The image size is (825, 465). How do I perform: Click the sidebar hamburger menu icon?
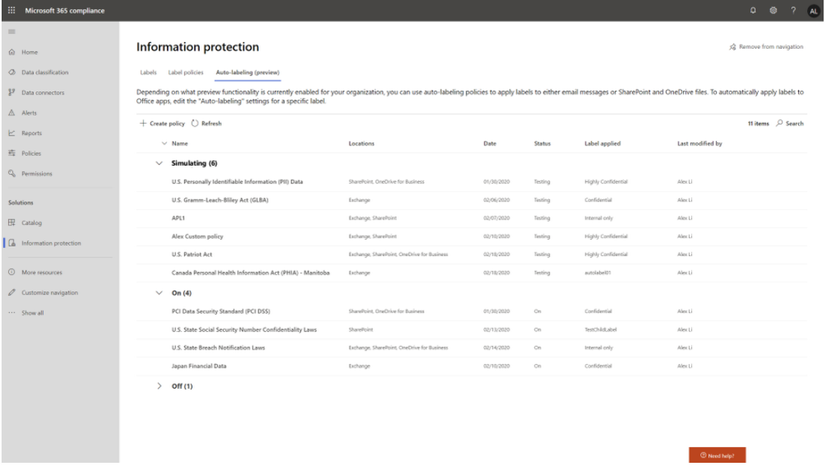click(12, 32)
